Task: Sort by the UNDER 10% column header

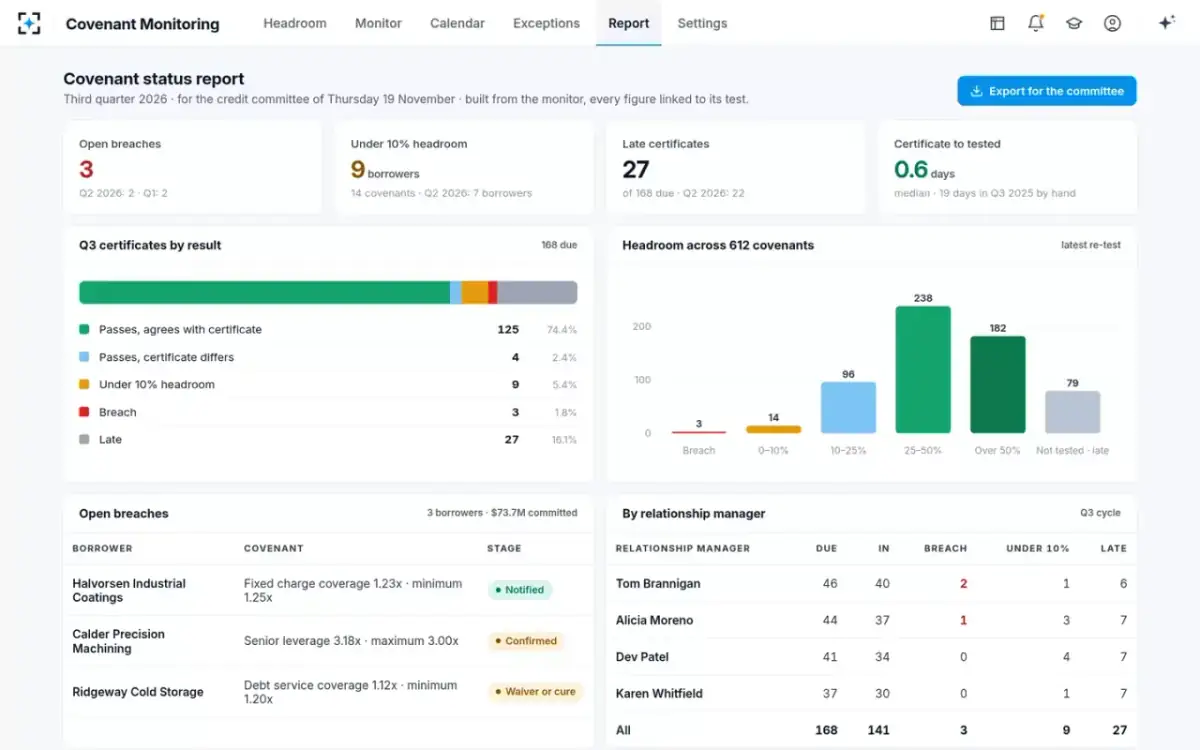Action: [1038, 548]
